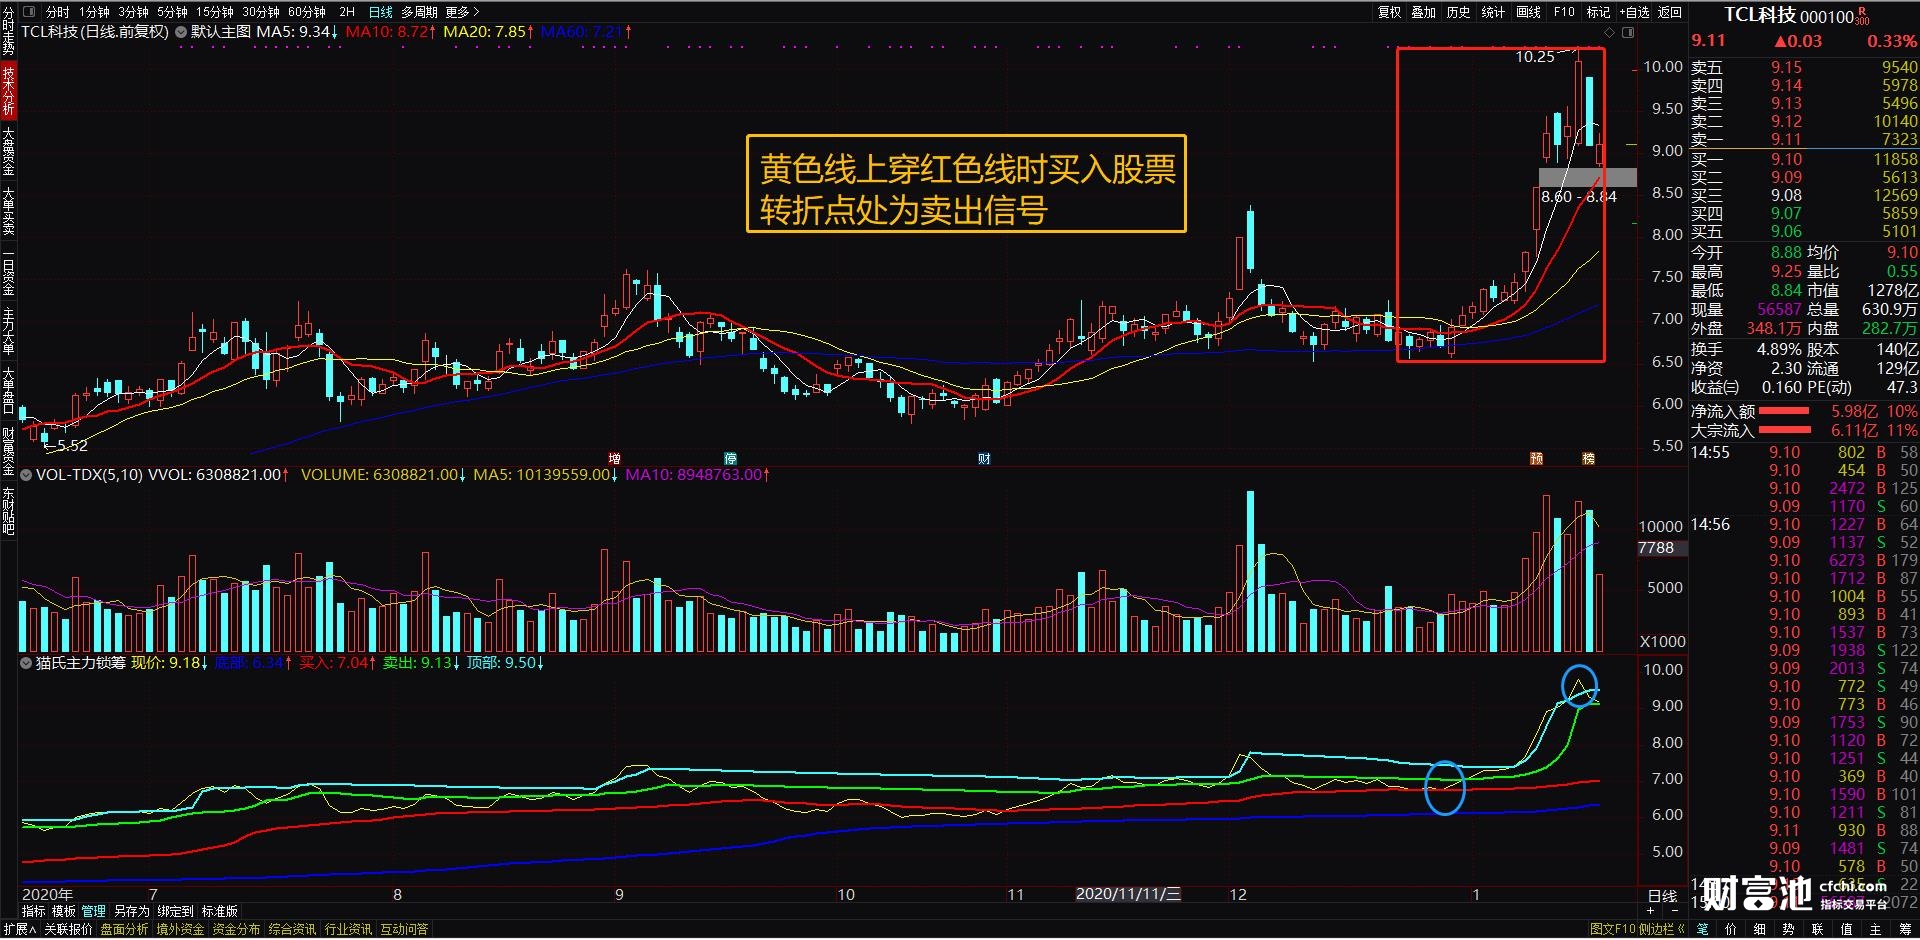
Task: Click the 卖一 price 9.11 in the order book
Action: [1786, 140]
